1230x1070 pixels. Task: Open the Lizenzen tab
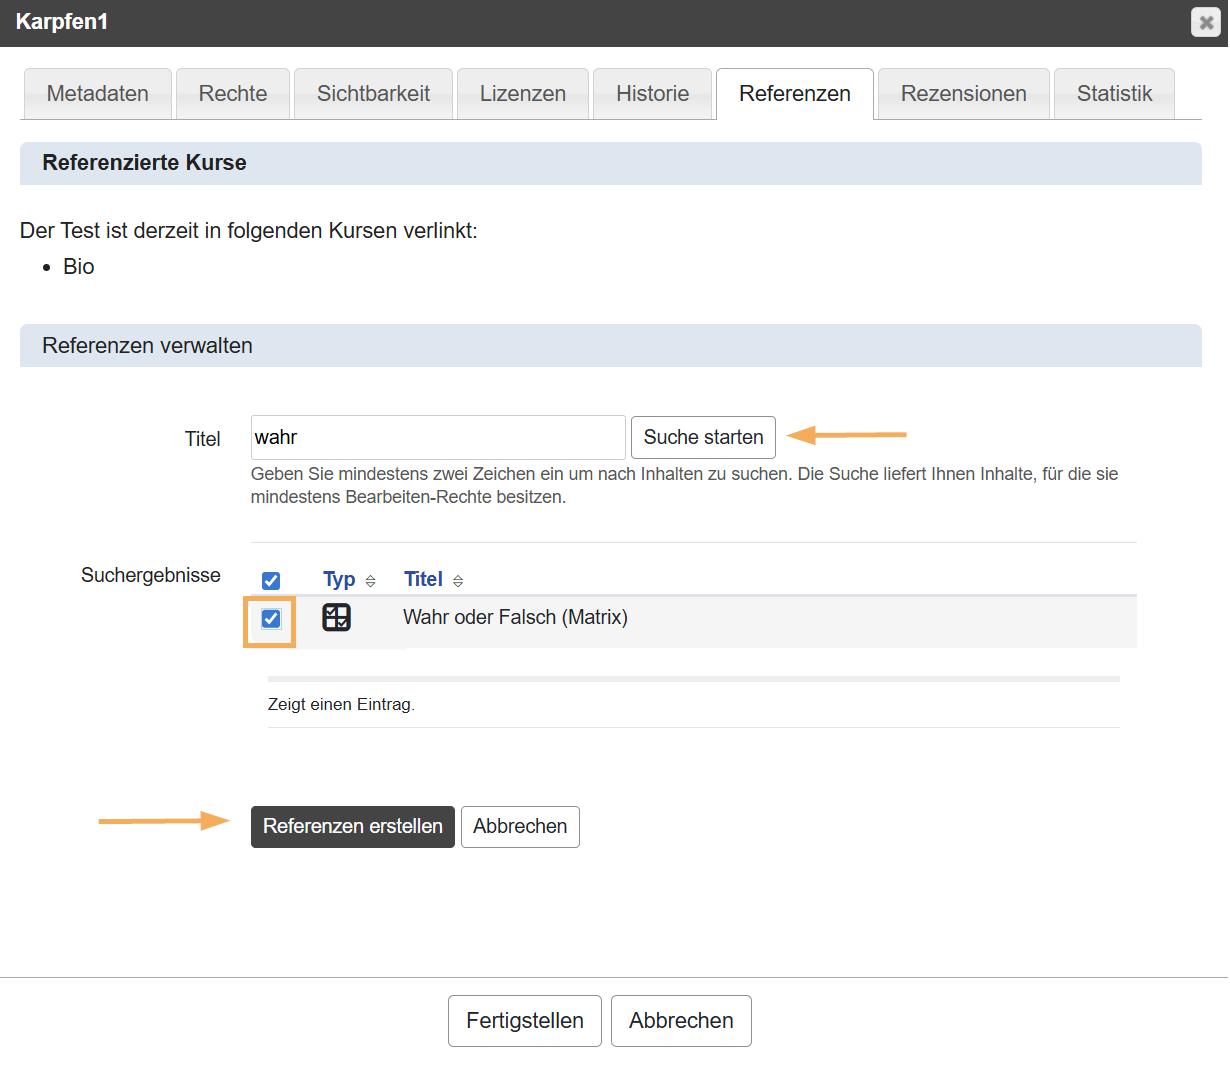pyautogui.click(x=523, y=94)
